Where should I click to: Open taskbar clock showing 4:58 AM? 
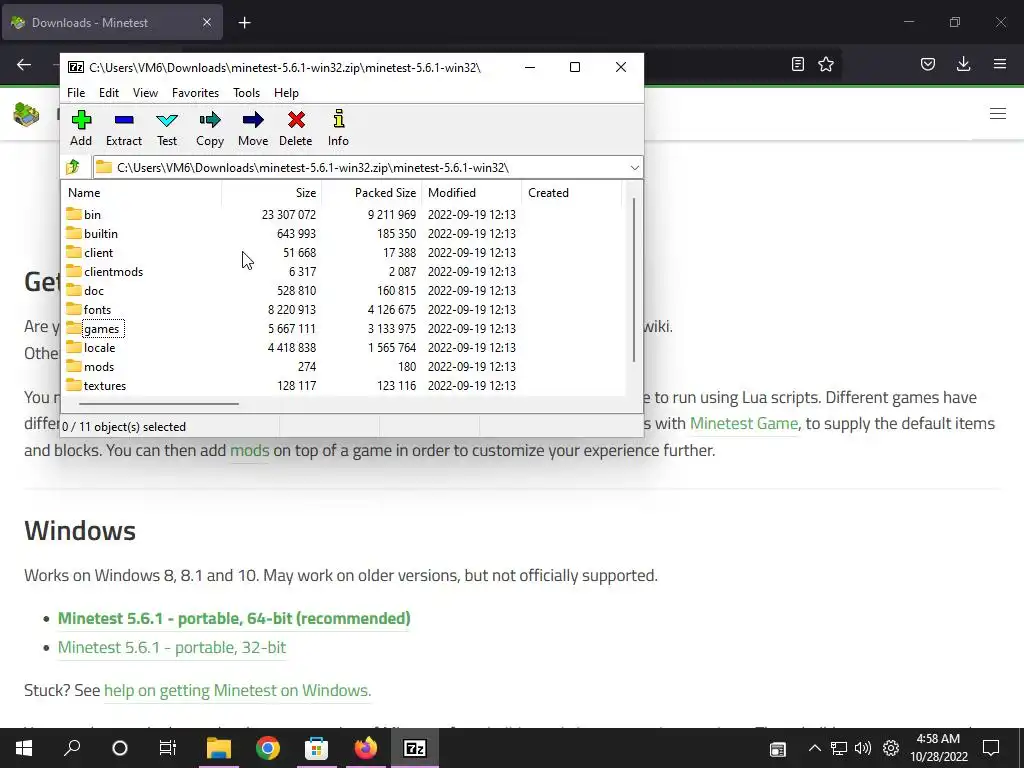[938, 748]
